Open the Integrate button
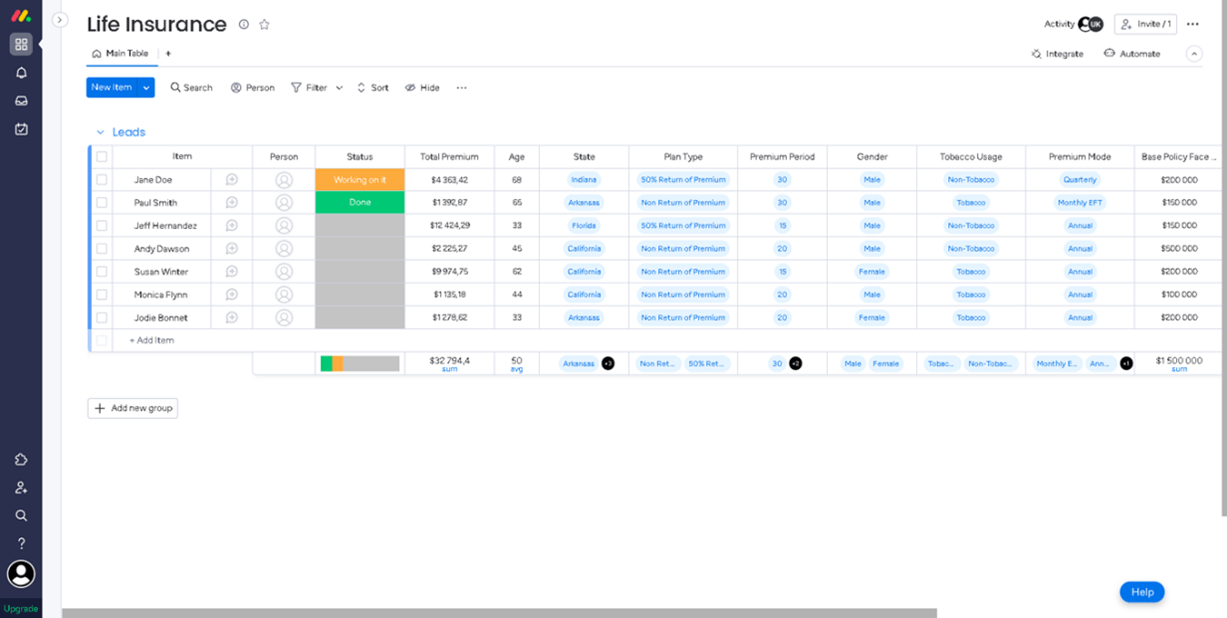Image resolution: width=1227 pixels, height=618 pixels. (1057, 54)
